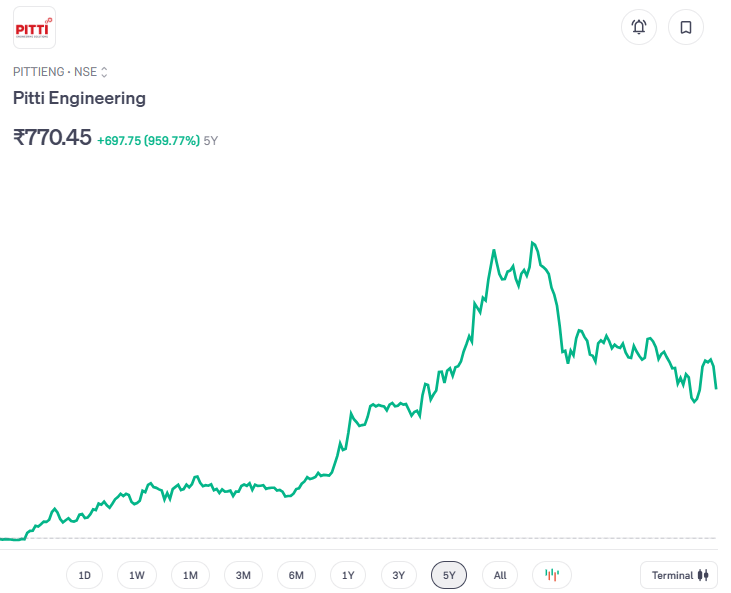Screen dimensions: 731x593
Task: Select the 1W time range
Action: coord(137,575)
